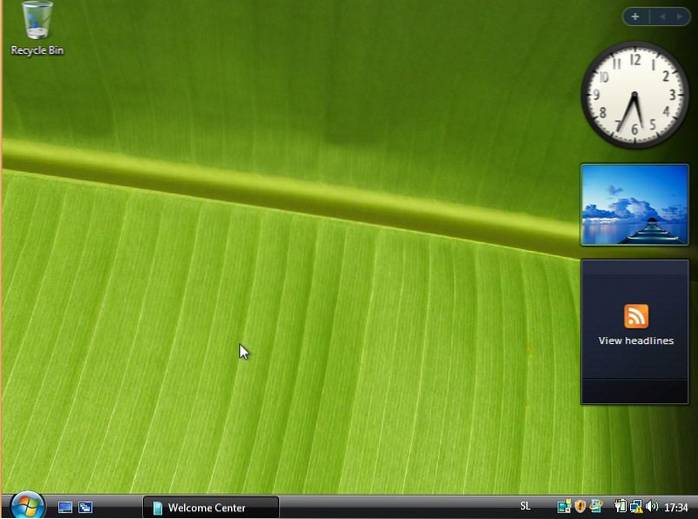Screen dimensions: 698x519
Task: Open the Recycle Bin desktop icon
Action: pos(36,27)
